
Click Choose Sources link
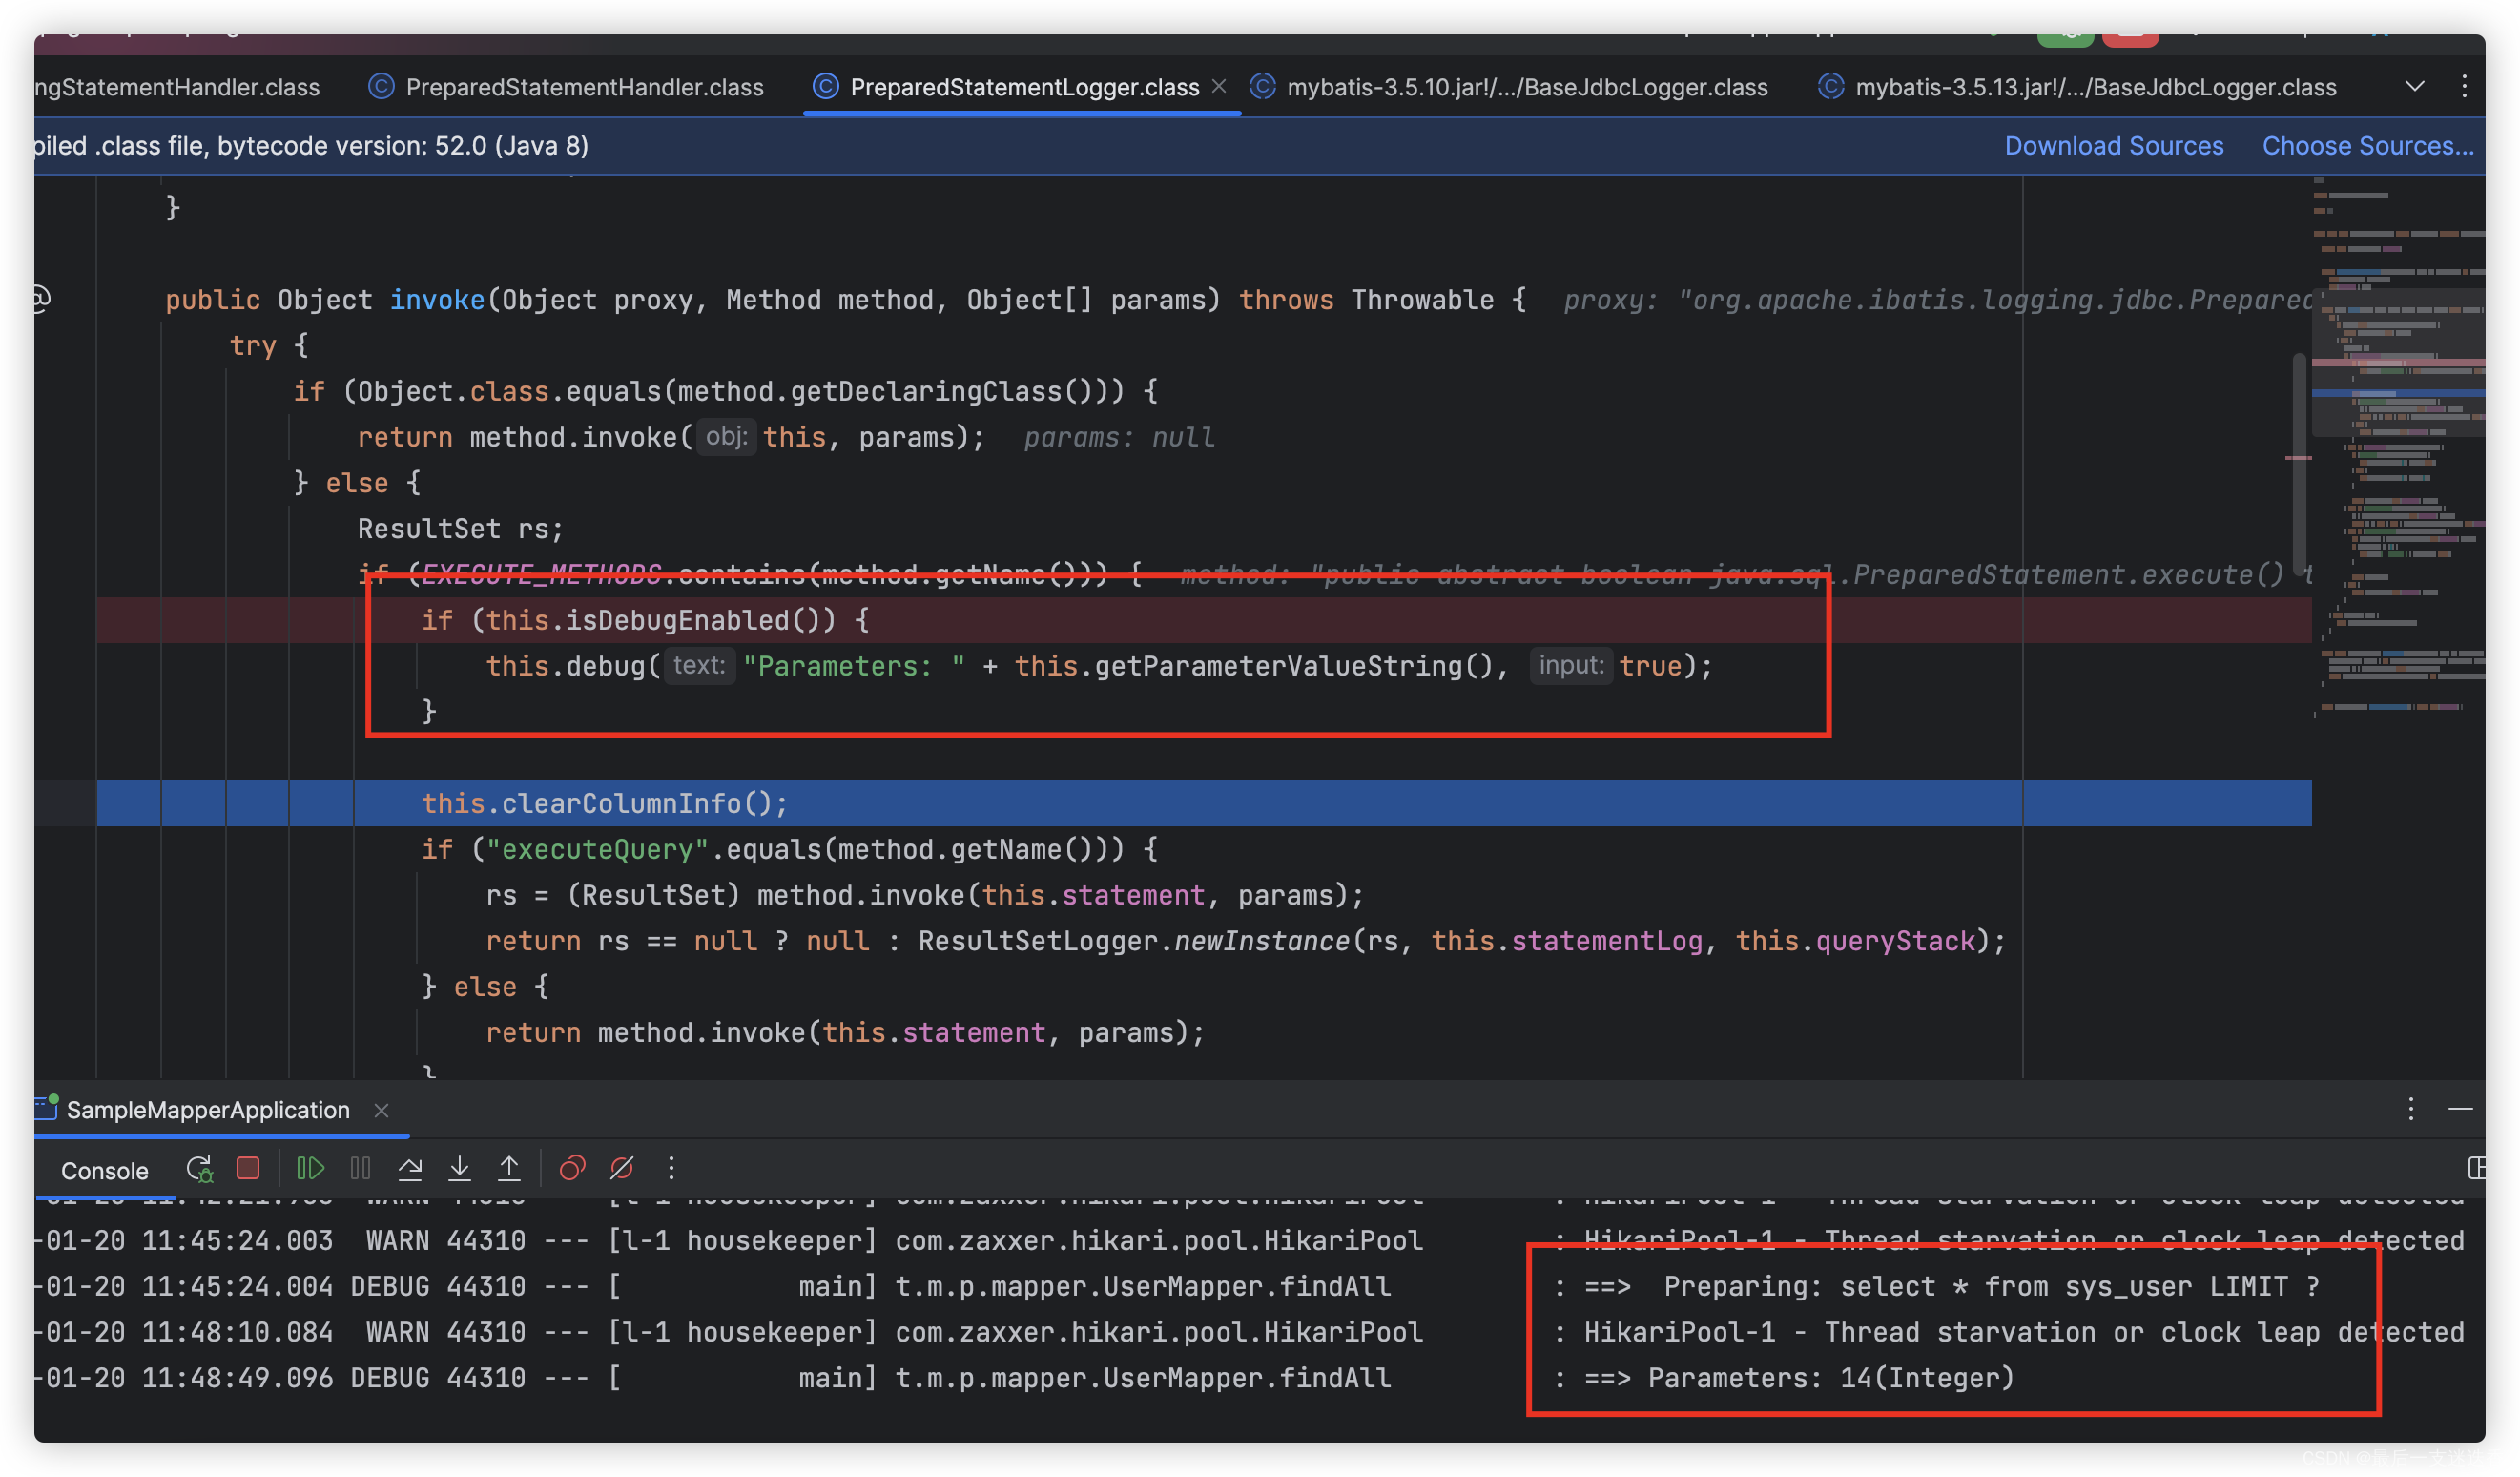(x=2367, y=146)
